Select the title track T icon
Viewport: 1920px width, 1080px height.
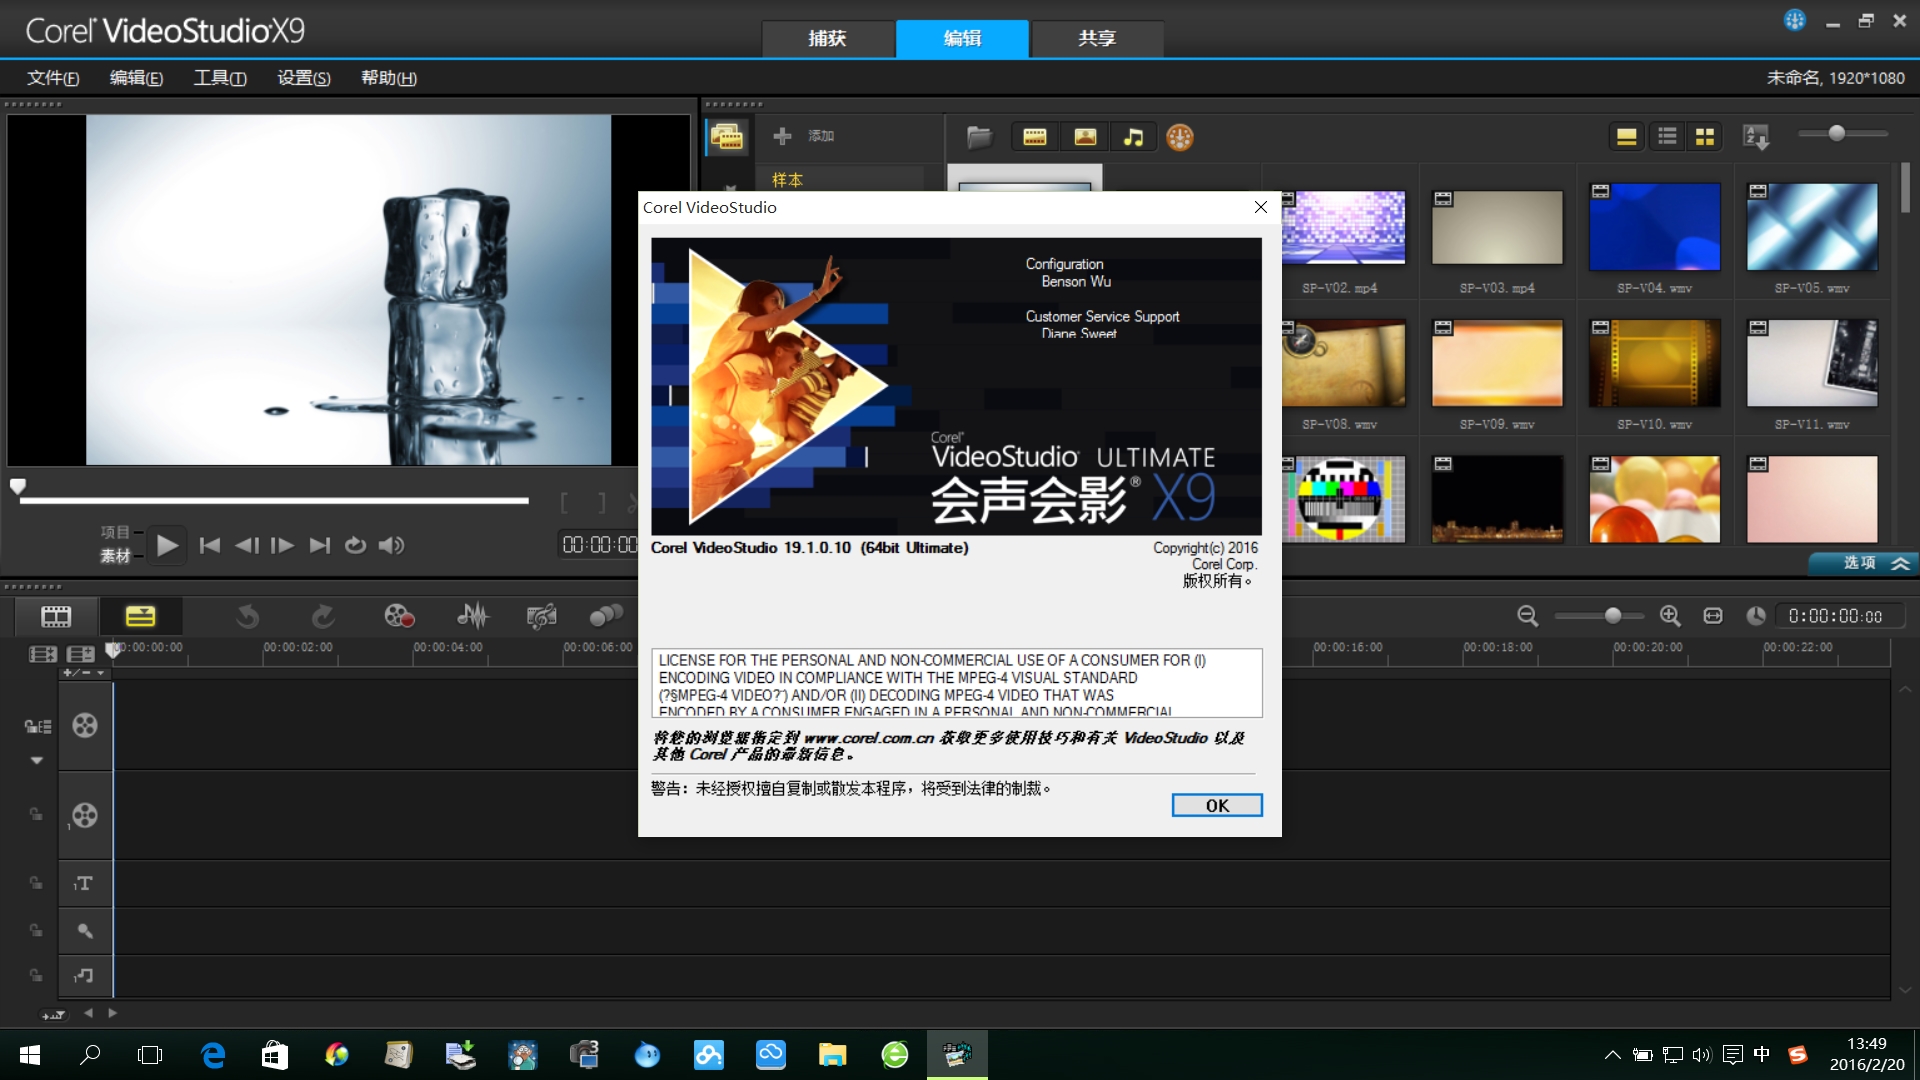click(x=85, y=883)
